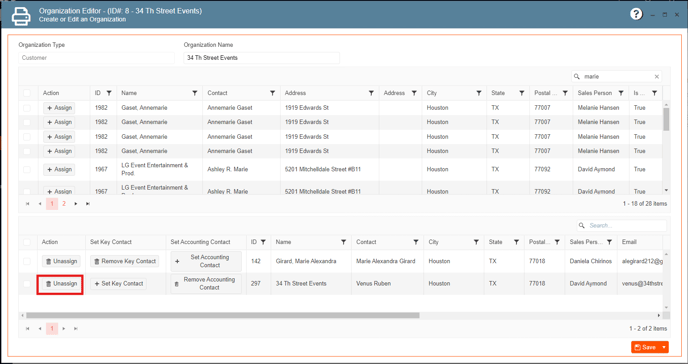Open filter for the Is... column

(x=654, y=93)
